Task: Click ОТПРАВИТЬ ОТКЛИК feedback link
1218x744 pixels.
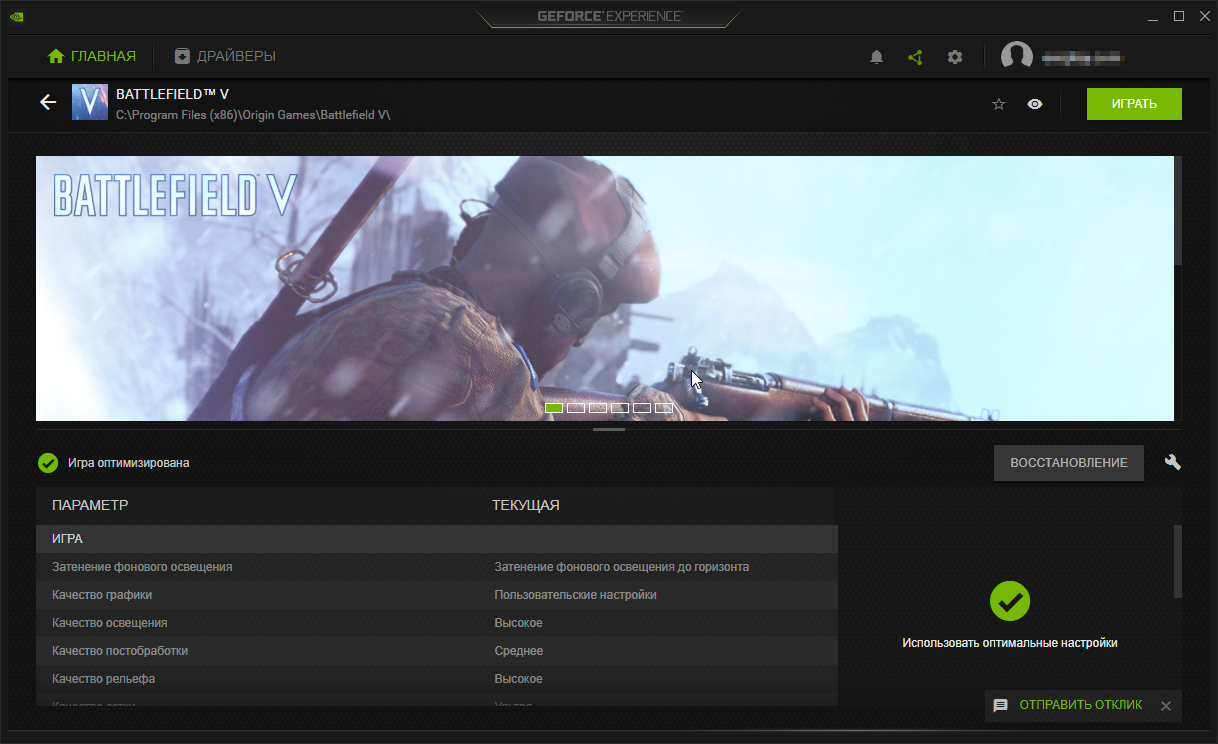Action: pyautogui.click(x=1080, y=705)
